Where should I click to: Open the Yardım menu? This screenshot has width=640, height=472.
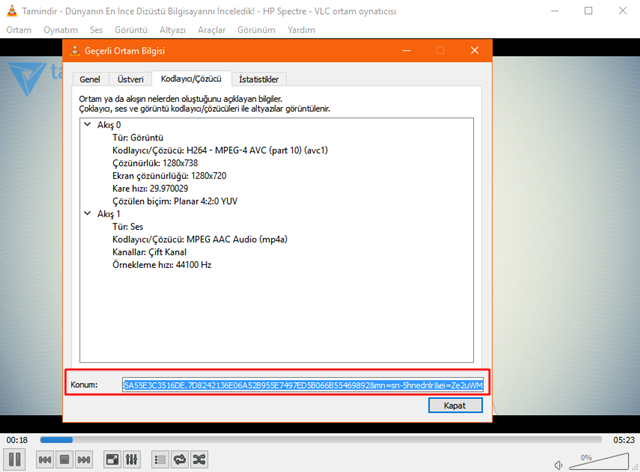(x=301, y=30)
